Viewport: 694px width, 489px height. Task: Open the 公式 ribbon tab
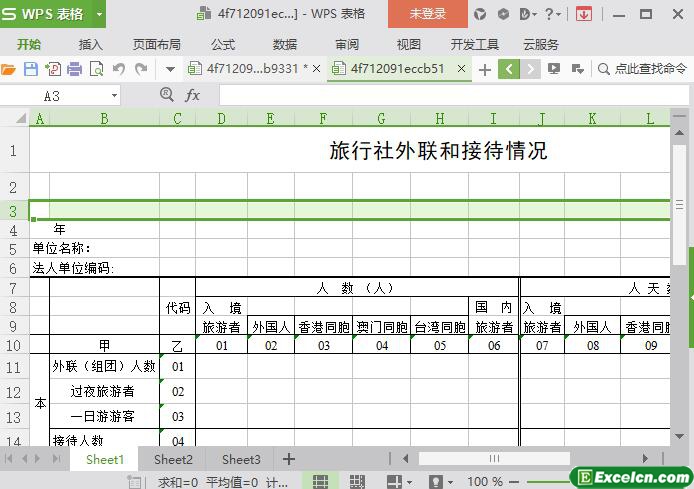(x=223, y=44)
